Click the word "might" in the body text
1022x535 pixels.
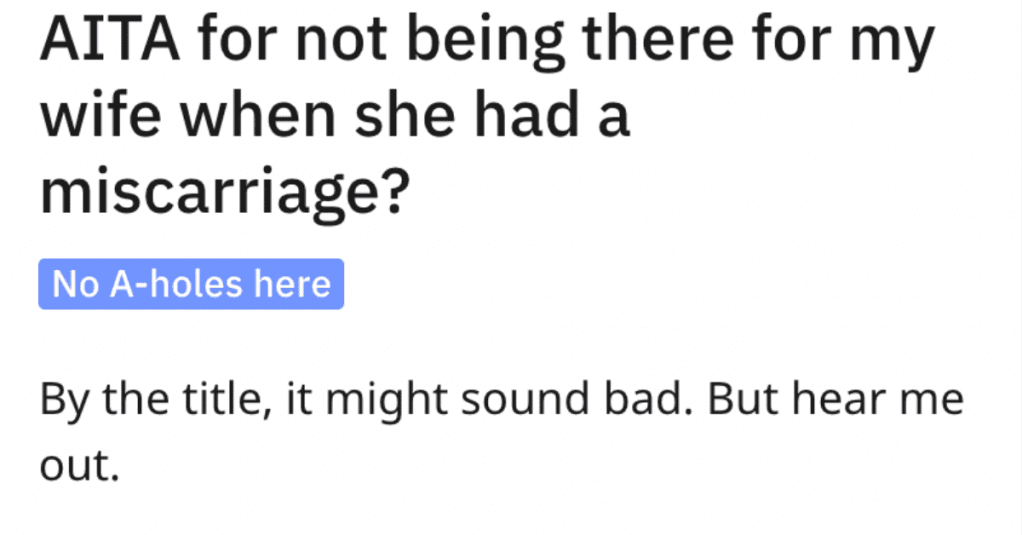[x=387, y=401]
